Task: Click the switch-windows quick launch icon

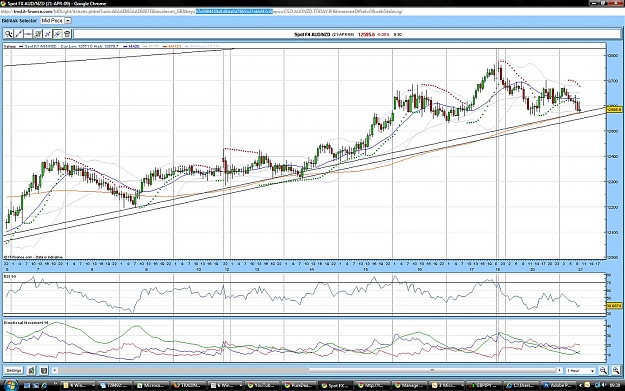Action: point(35,385)
